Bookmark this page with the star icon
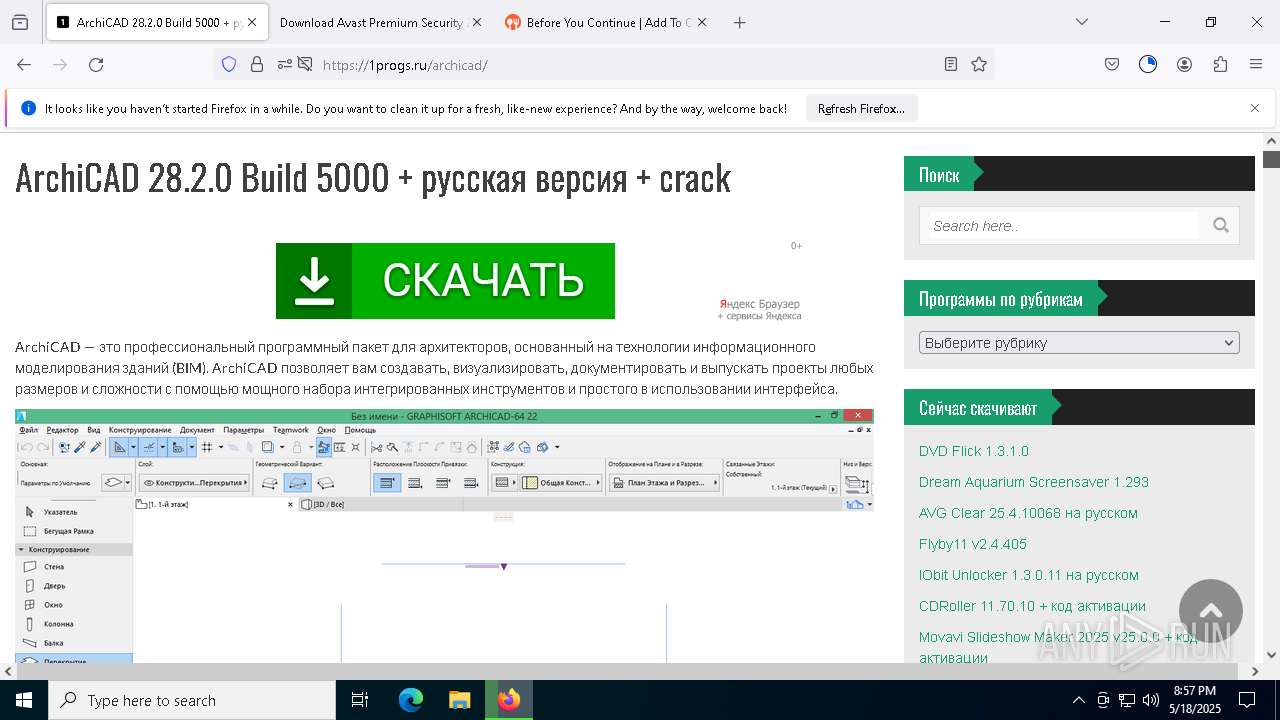The height and width of the screenshot is (720, 1280). coord(979,64)
